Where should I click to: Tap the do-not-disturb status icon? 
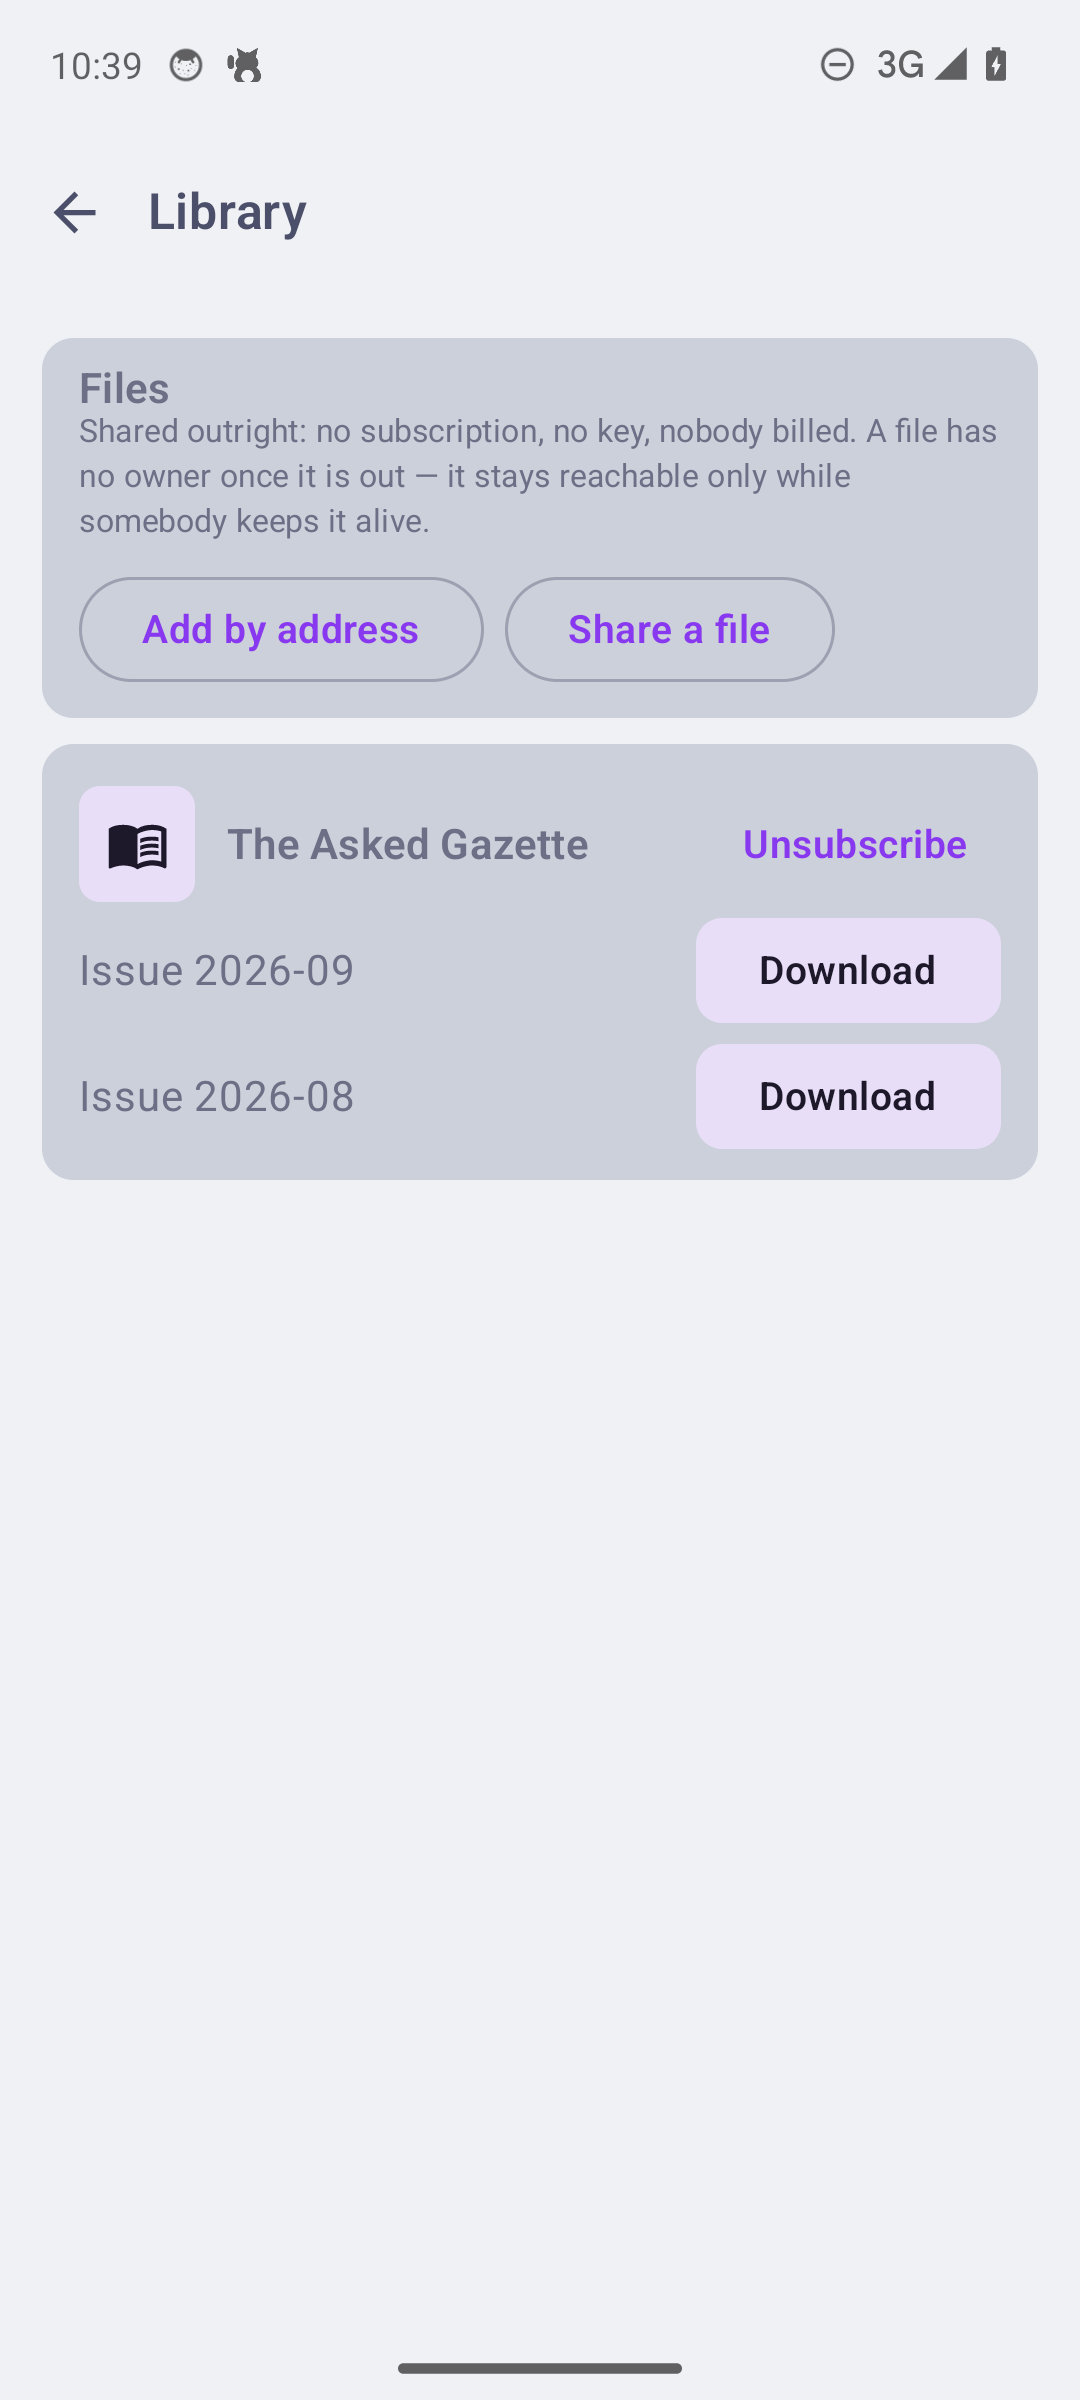837,65
